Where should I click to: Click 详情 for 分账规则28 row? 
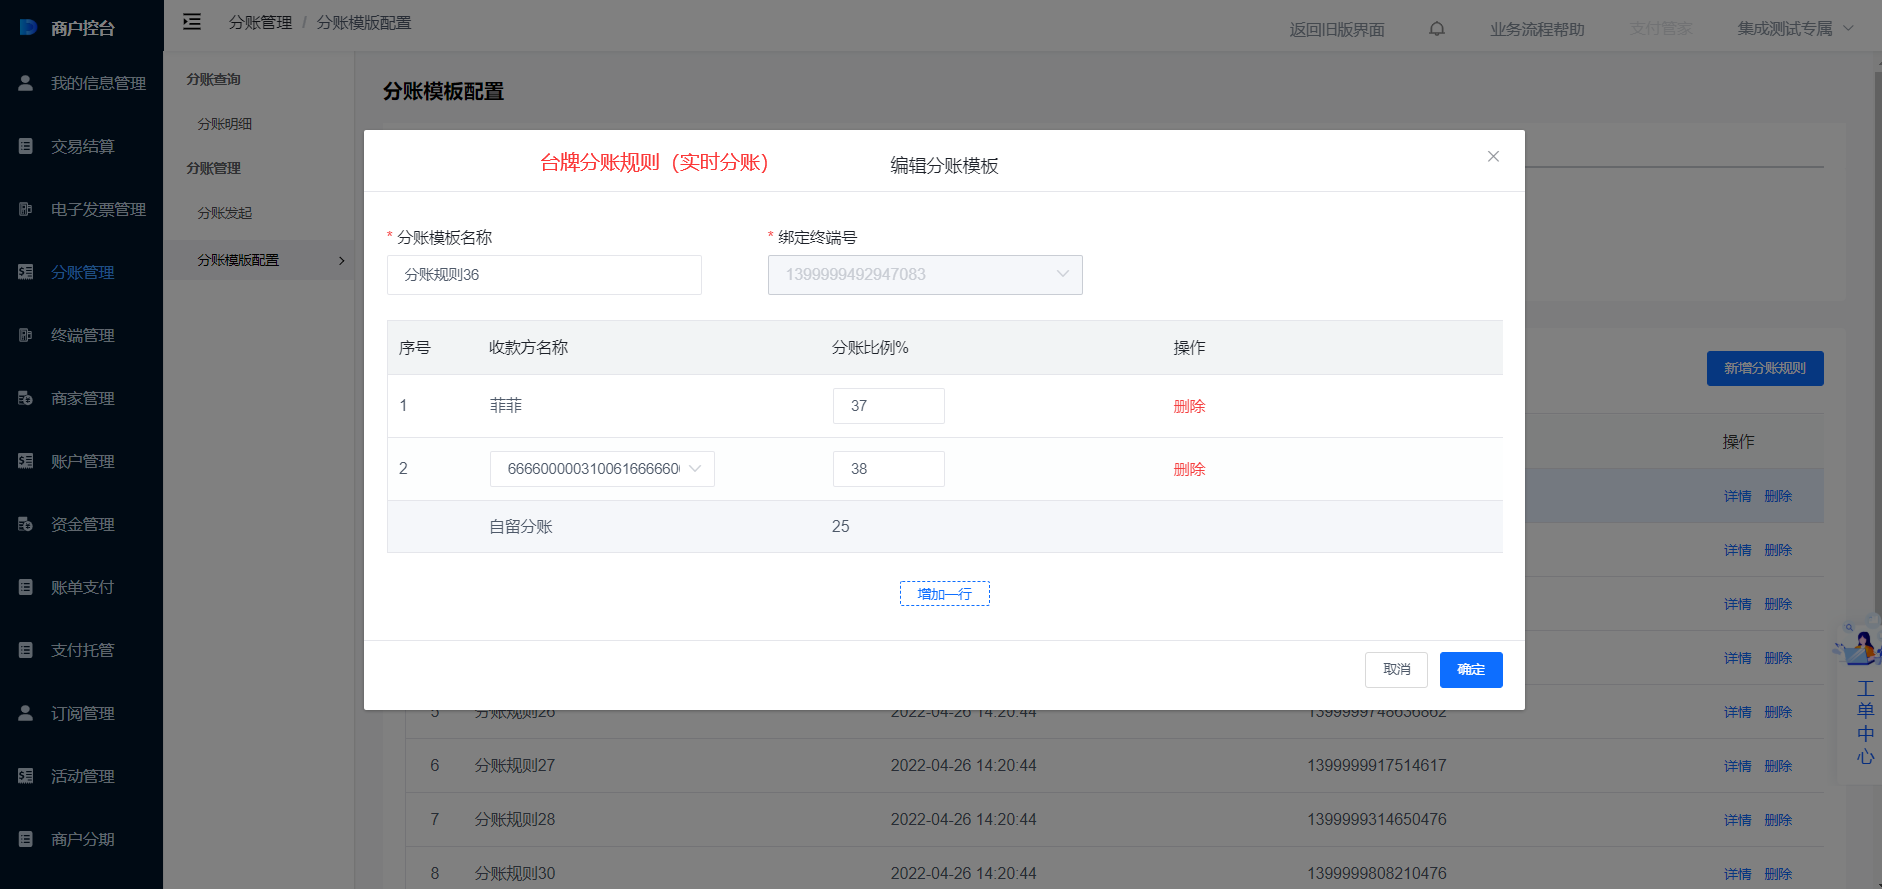click(1737, 820)
